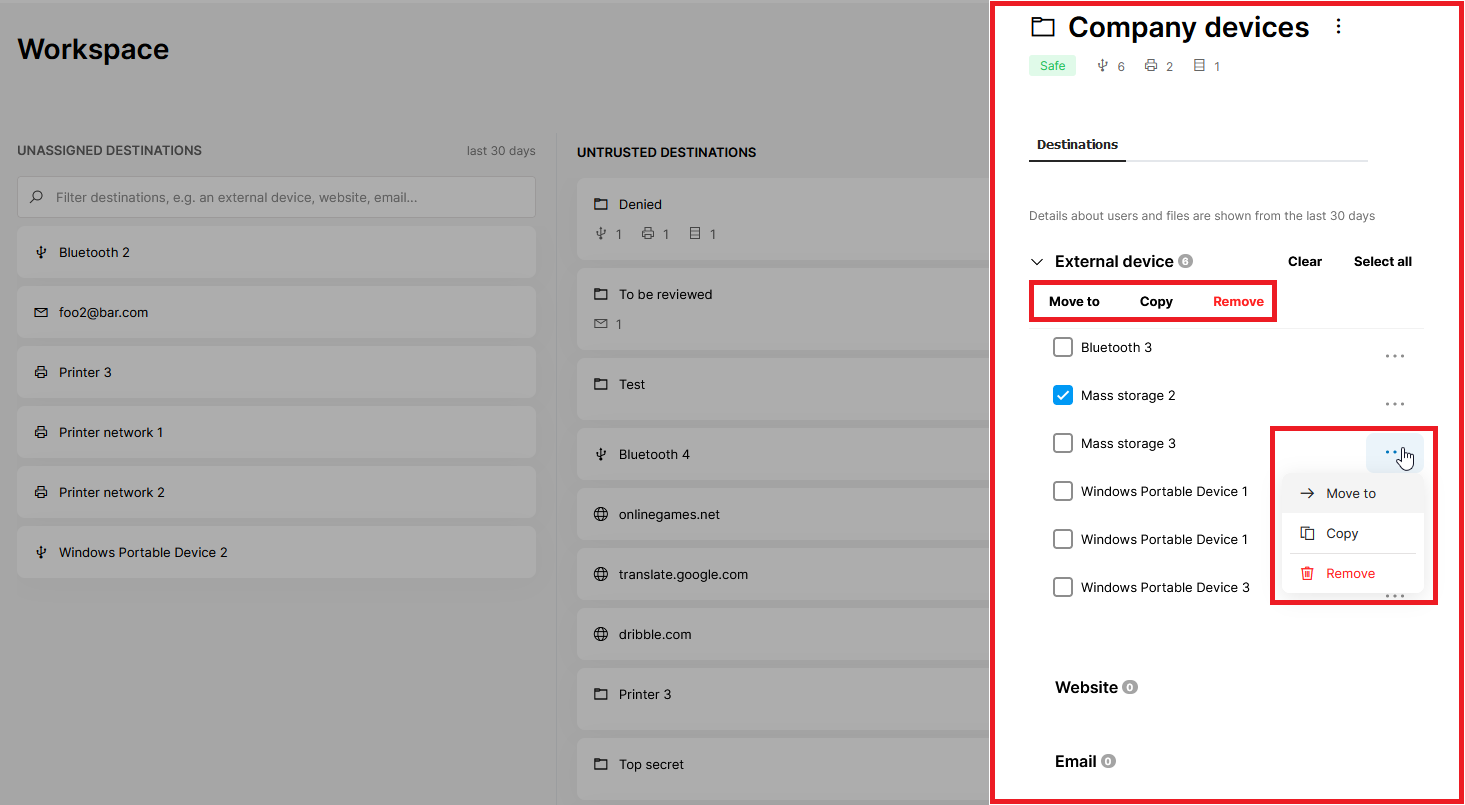The image size is (1465, 805).
Task: Open the Company devices kebab menu
Action: click(x=1339, y=27)
